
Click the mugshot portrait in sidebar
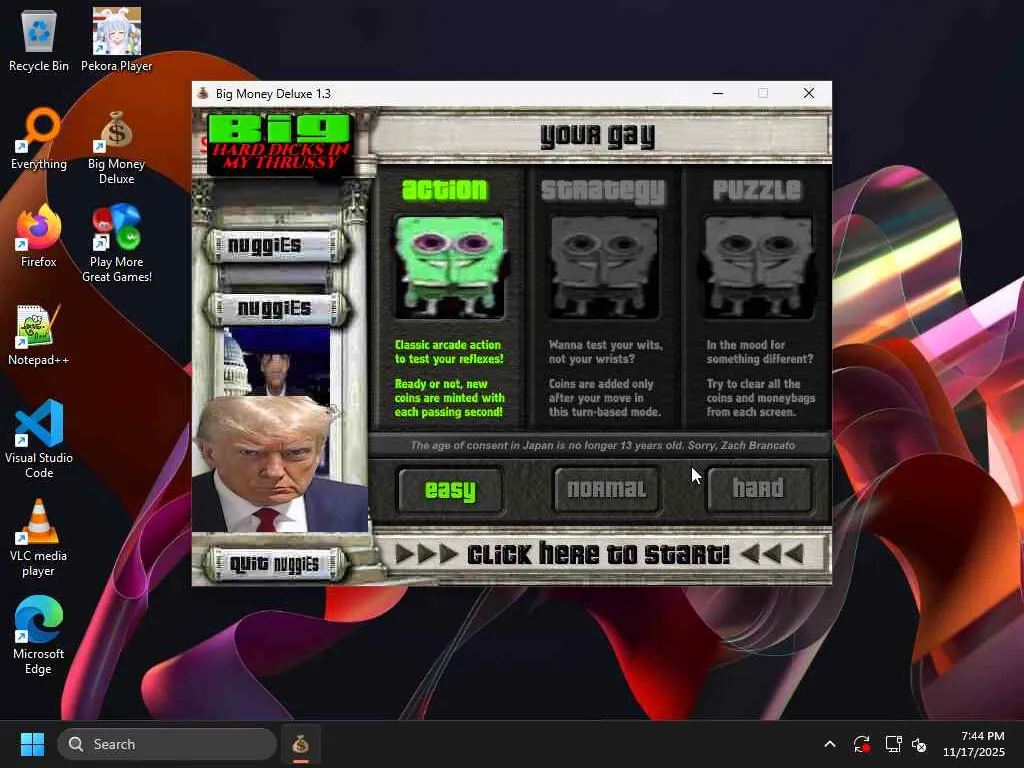pyautogui.click(x=280, y=464)
